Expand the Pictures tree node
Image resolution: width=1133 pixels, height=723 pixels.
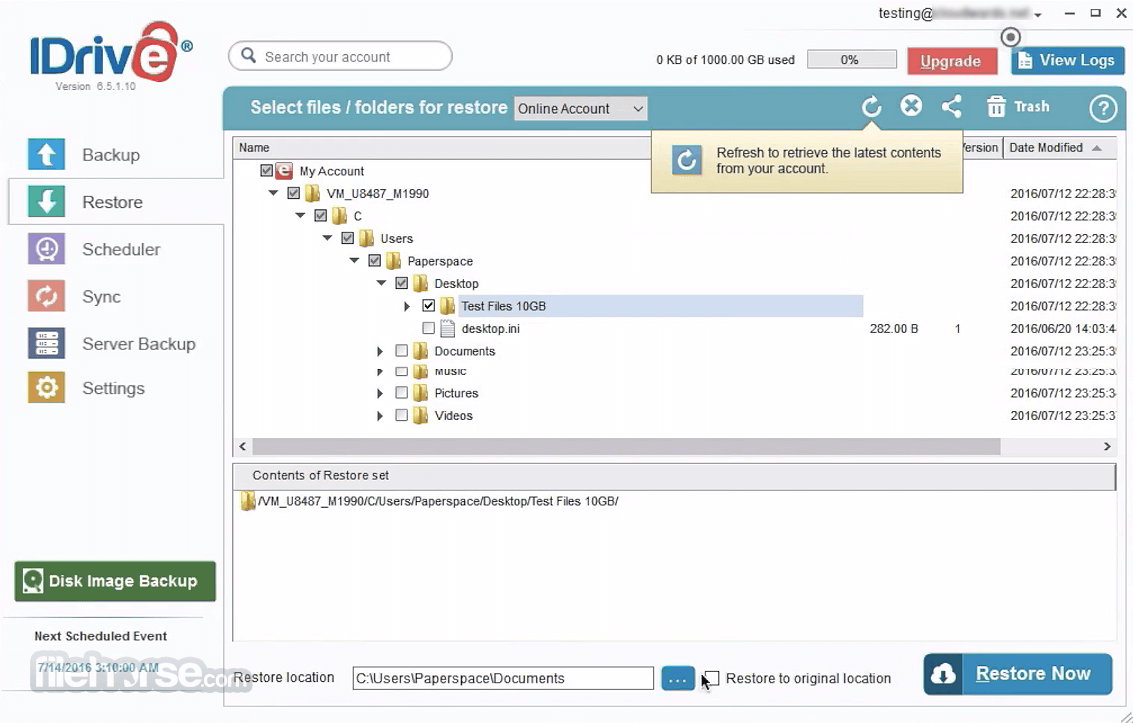[381, 394]
